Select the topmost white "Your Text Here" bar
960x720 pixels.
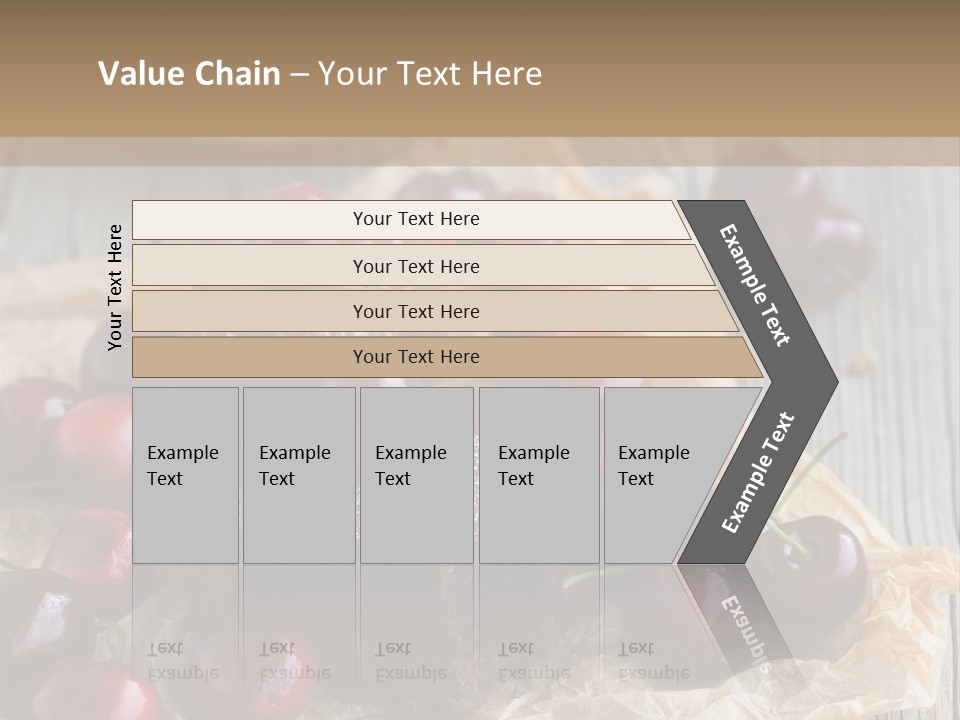[x=416, y=219]
